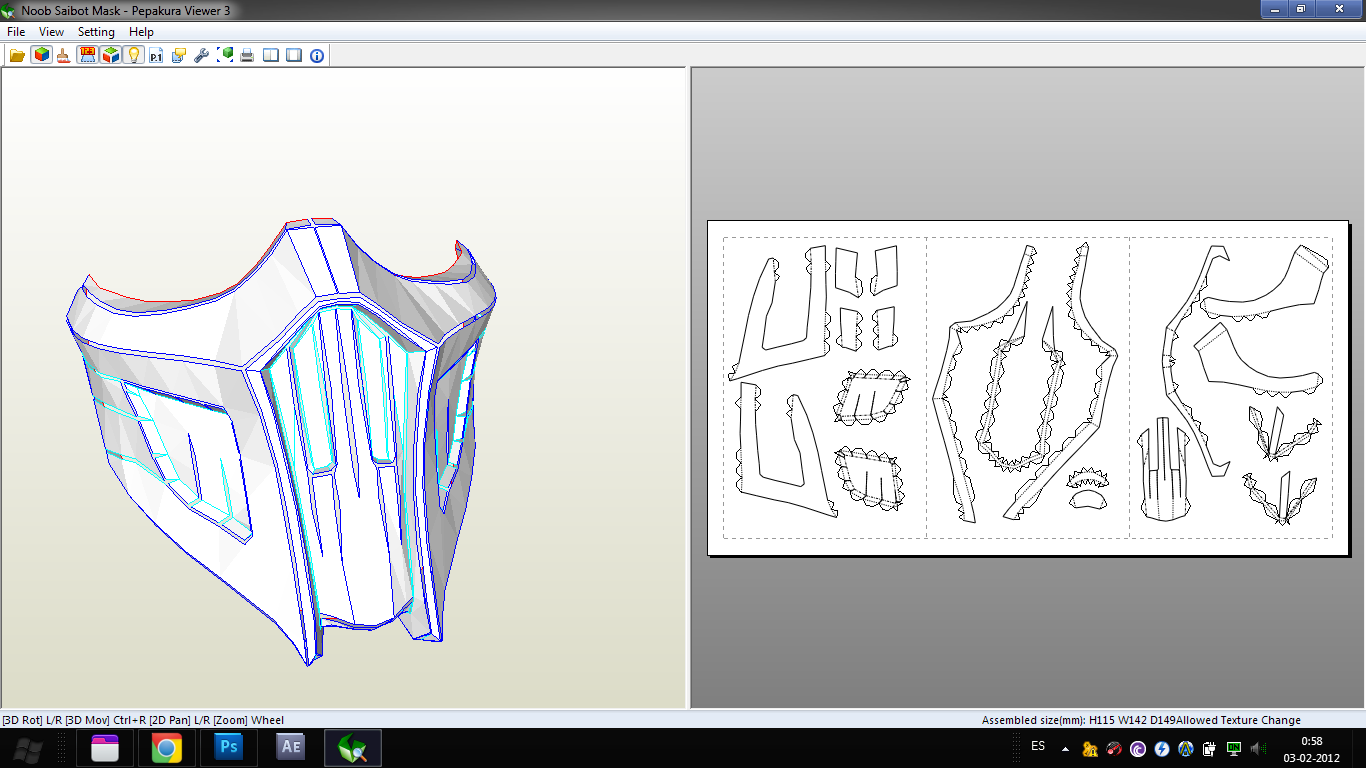Click the green ON monitor tray icon
Viewport: 1366px width, 768px height.
(x=1234, y=748)
